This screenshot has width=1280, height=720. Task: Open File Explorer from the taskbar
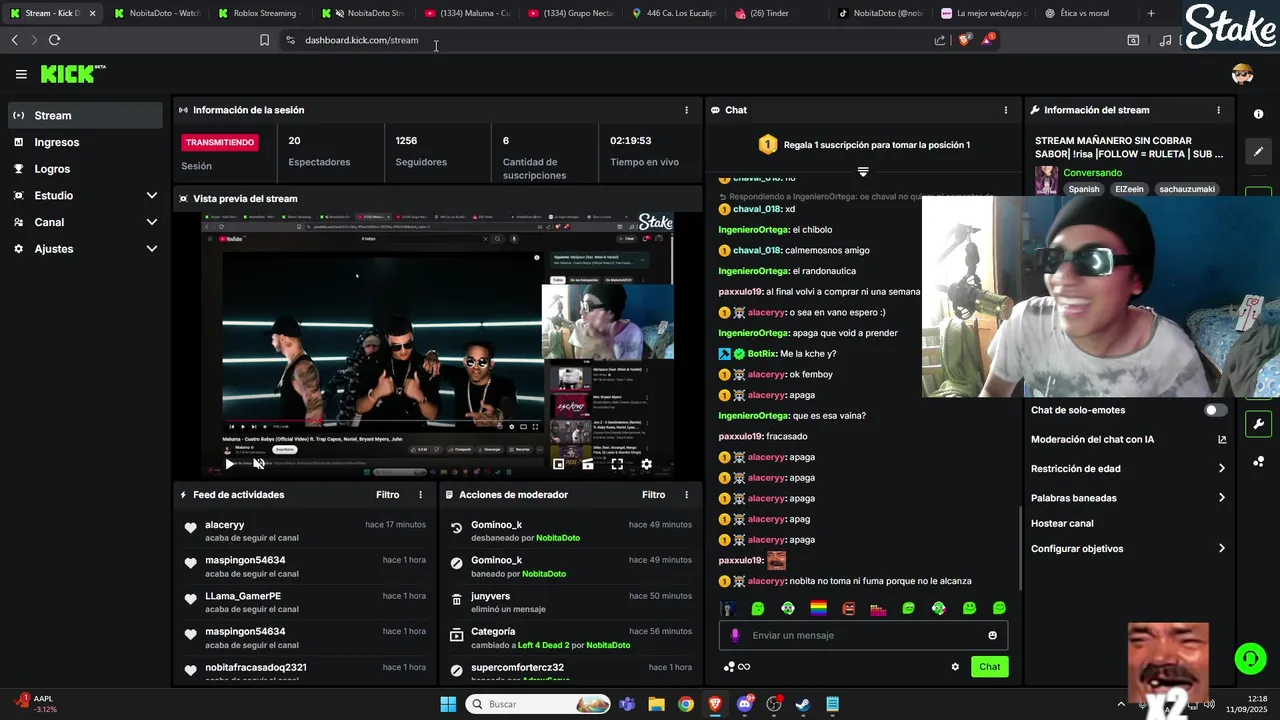click(656, 704)
